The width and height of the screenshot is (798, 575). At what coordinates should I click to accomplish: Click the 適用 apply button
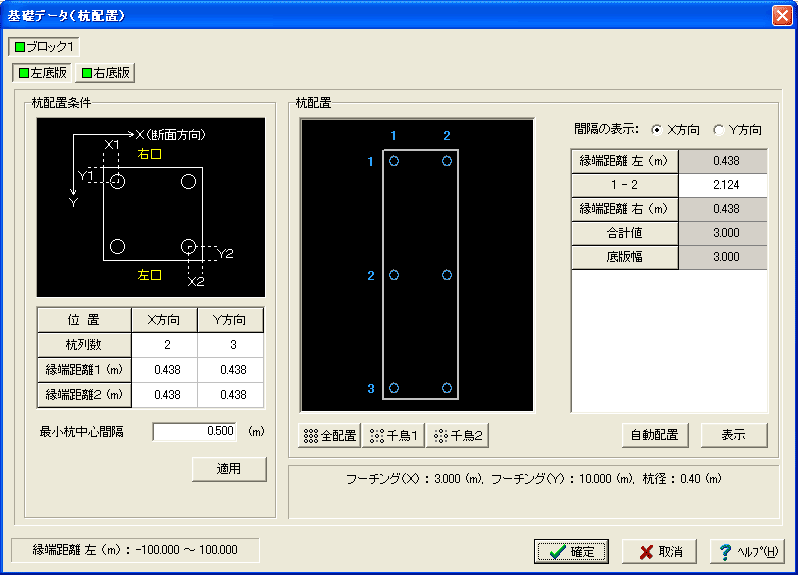point(229,469)
